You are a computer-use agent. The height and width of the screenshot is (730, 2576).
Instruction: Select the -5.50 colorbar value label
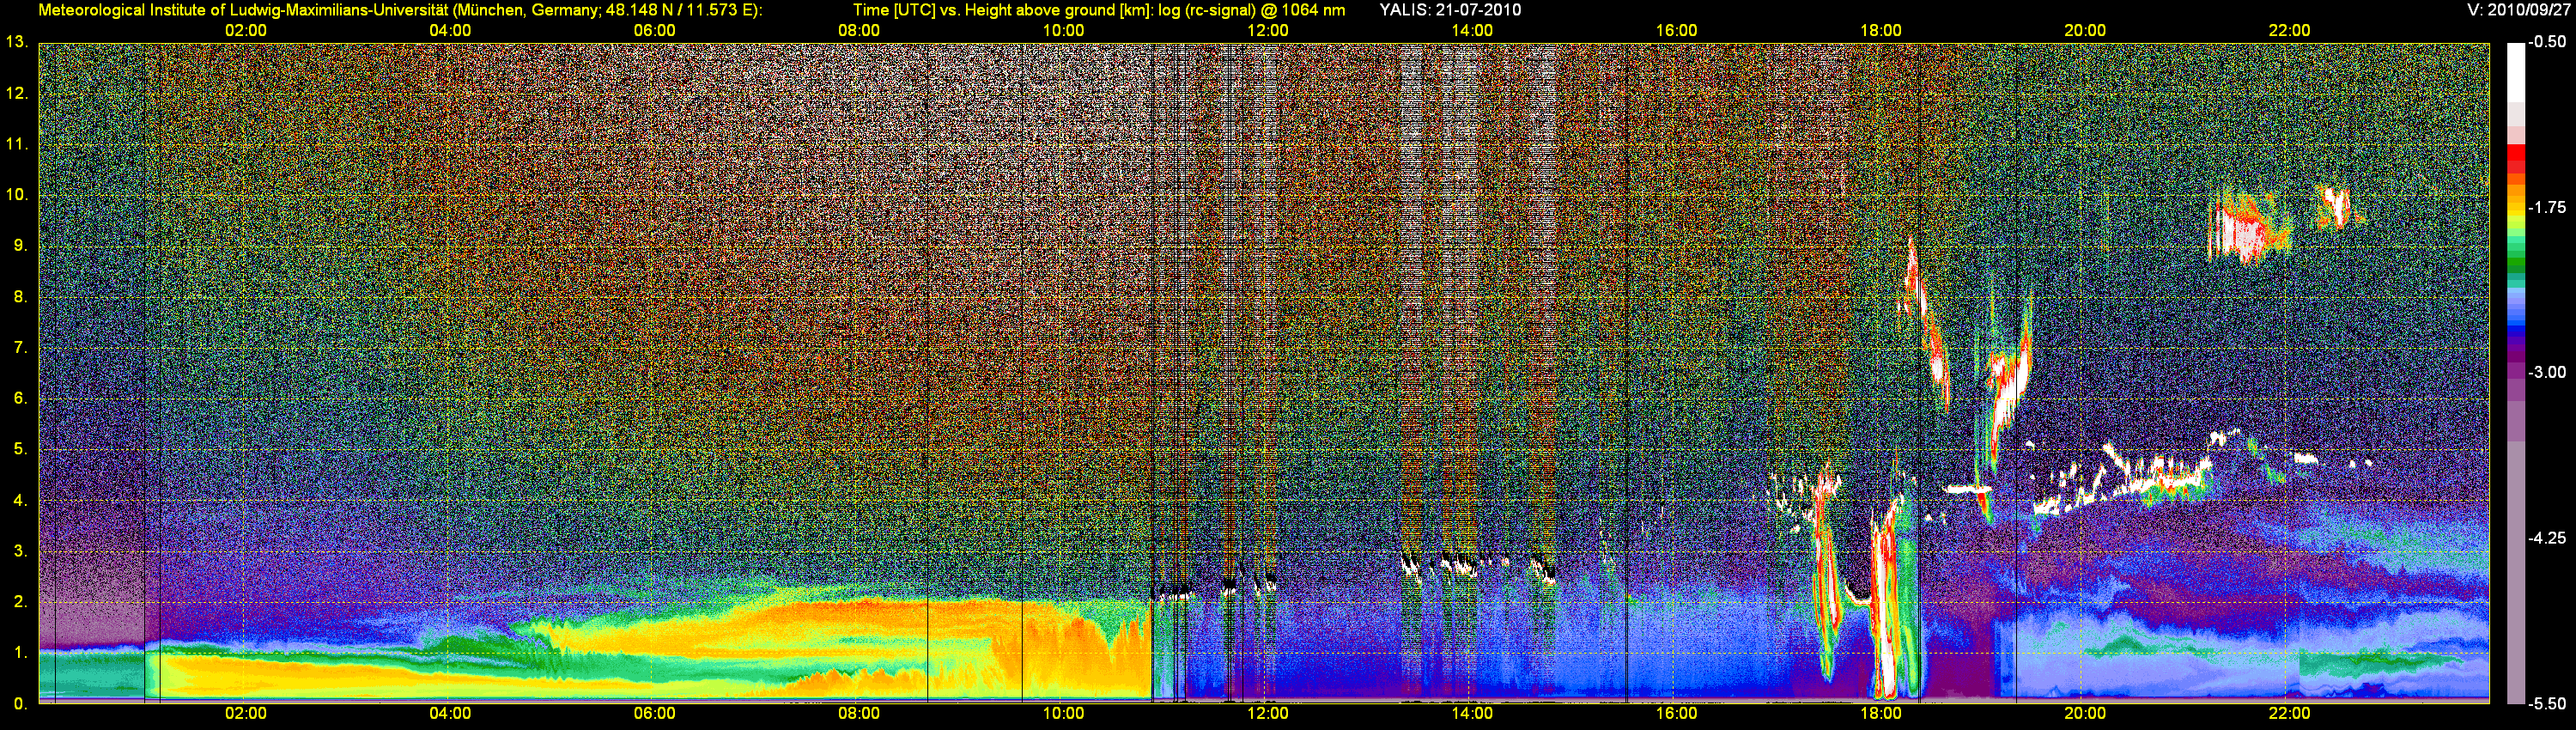2546,703
